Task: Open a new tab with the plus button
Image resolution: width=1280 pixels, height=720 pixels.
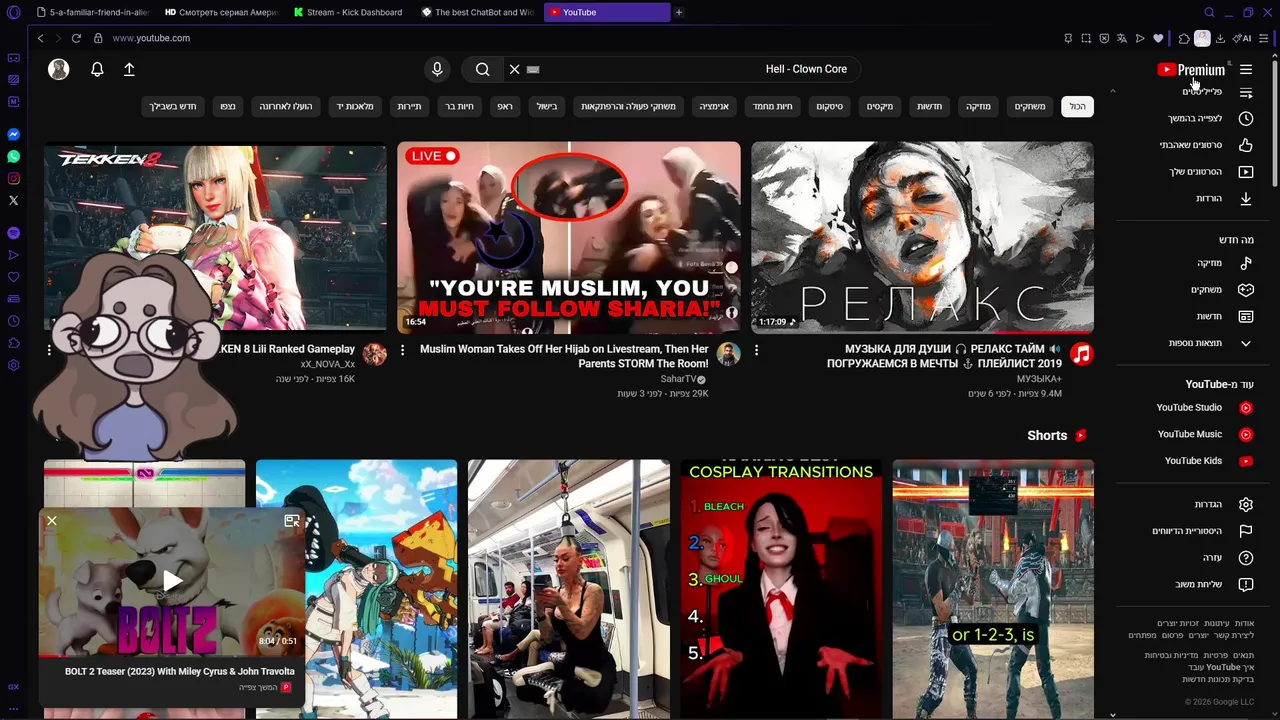Action: (x=679, y=12)
